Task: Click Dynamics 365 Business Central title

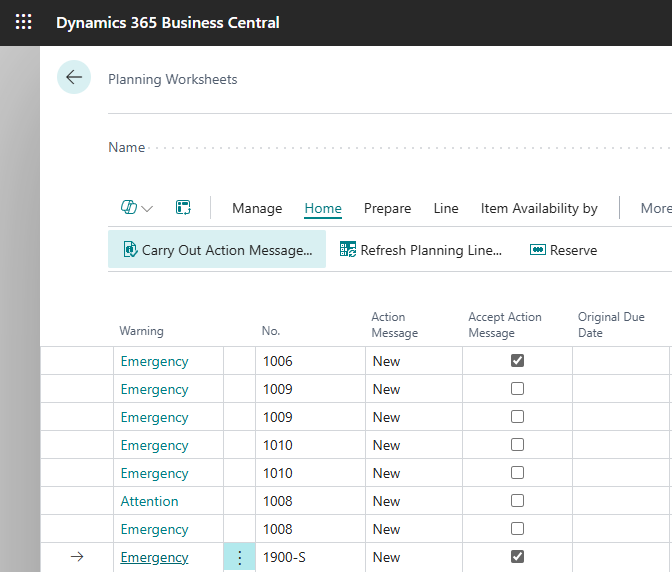Action: point(168,22)
